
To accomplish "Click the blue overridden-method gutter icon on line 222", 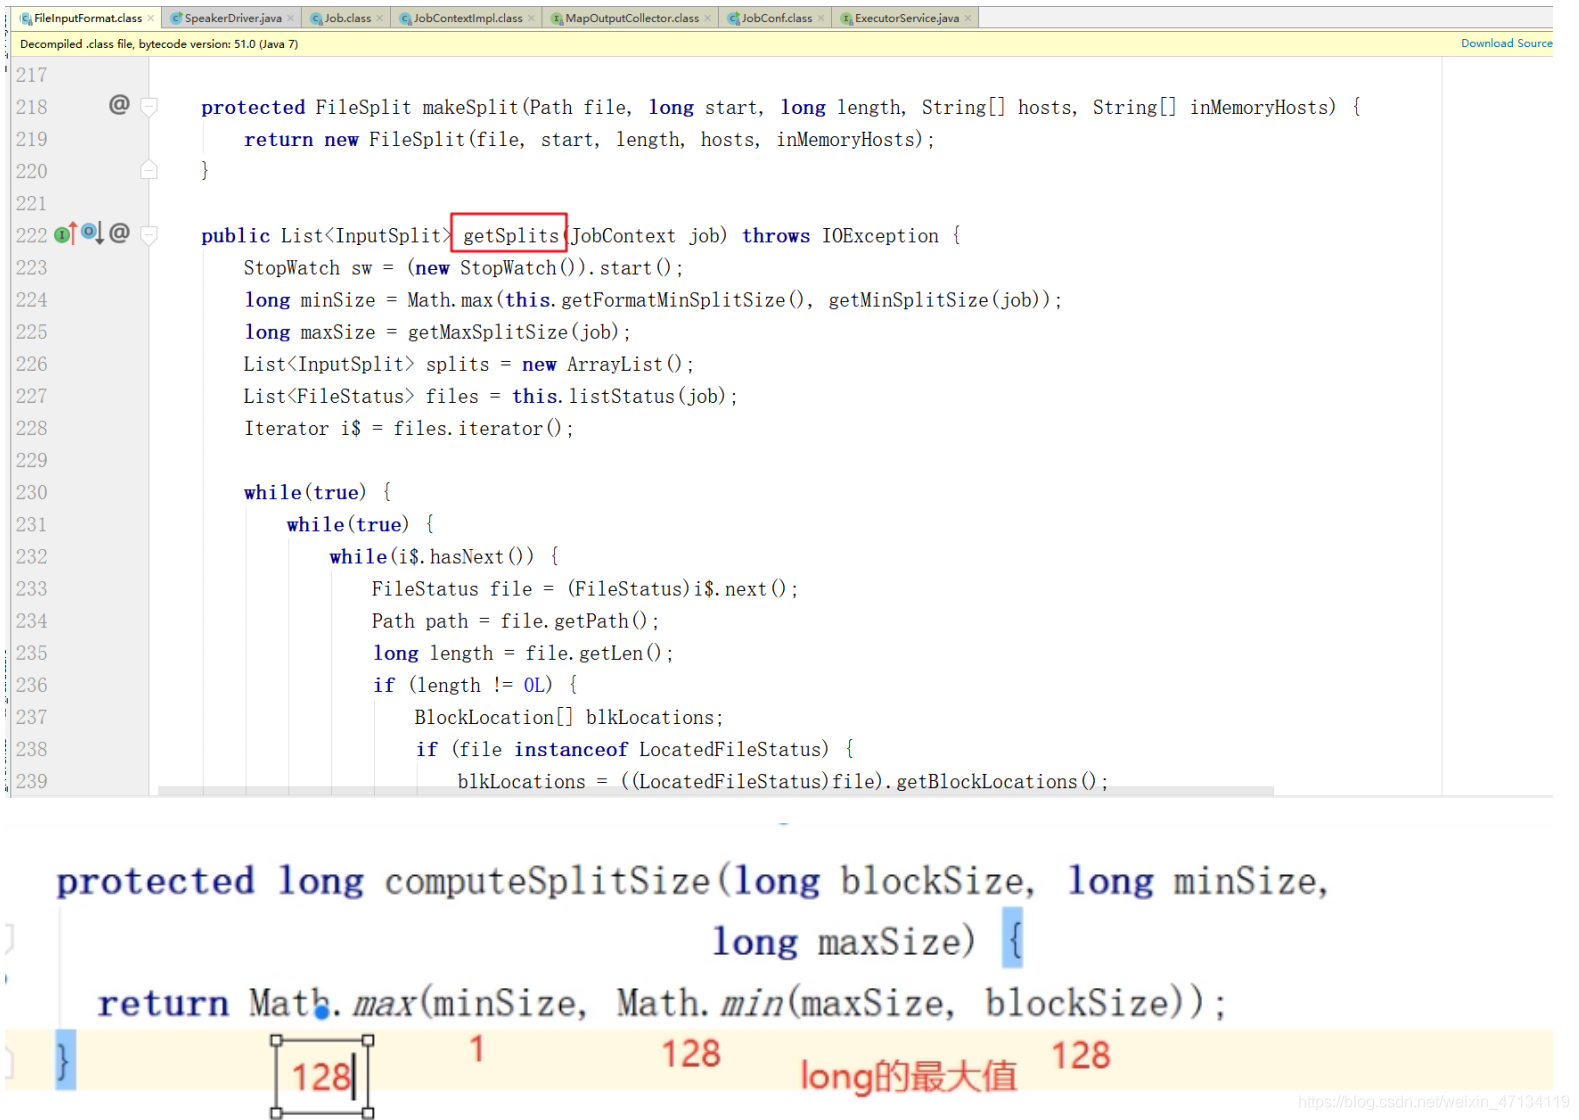I will pos(92,233).
